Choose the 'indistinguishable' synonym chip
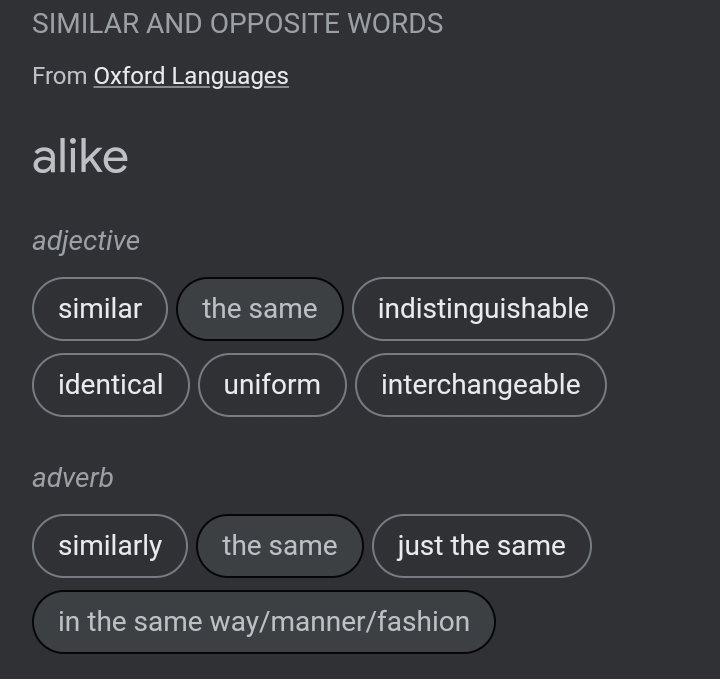This screenshot has width=720, height=679. pos(483,309)
